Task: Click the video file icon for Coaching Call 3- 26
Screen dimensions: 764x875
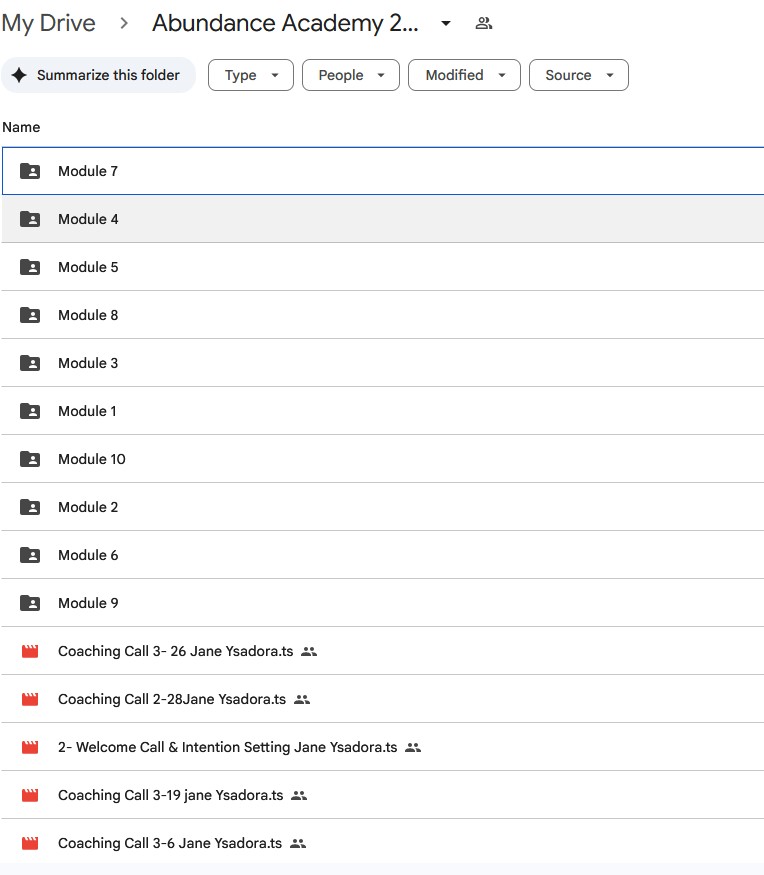Action: pos(30,651)
